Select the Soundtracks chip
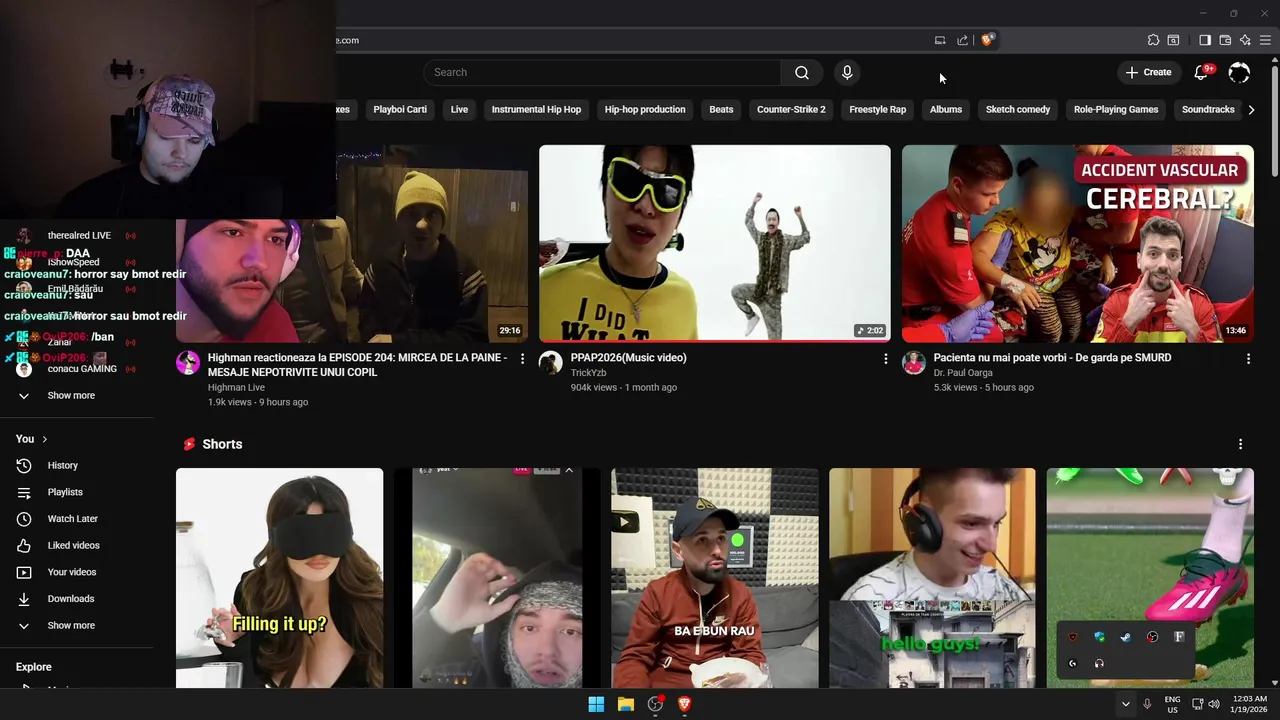The height and width of the screenshot is (720, 1280). [1208, 110]
